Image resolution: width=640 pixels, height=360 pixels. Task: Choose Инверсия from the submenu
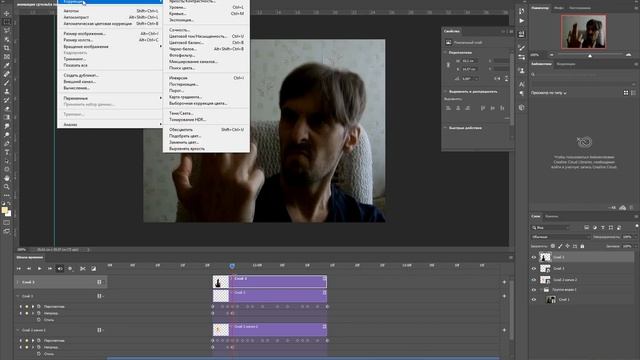(x=178, y=78)
